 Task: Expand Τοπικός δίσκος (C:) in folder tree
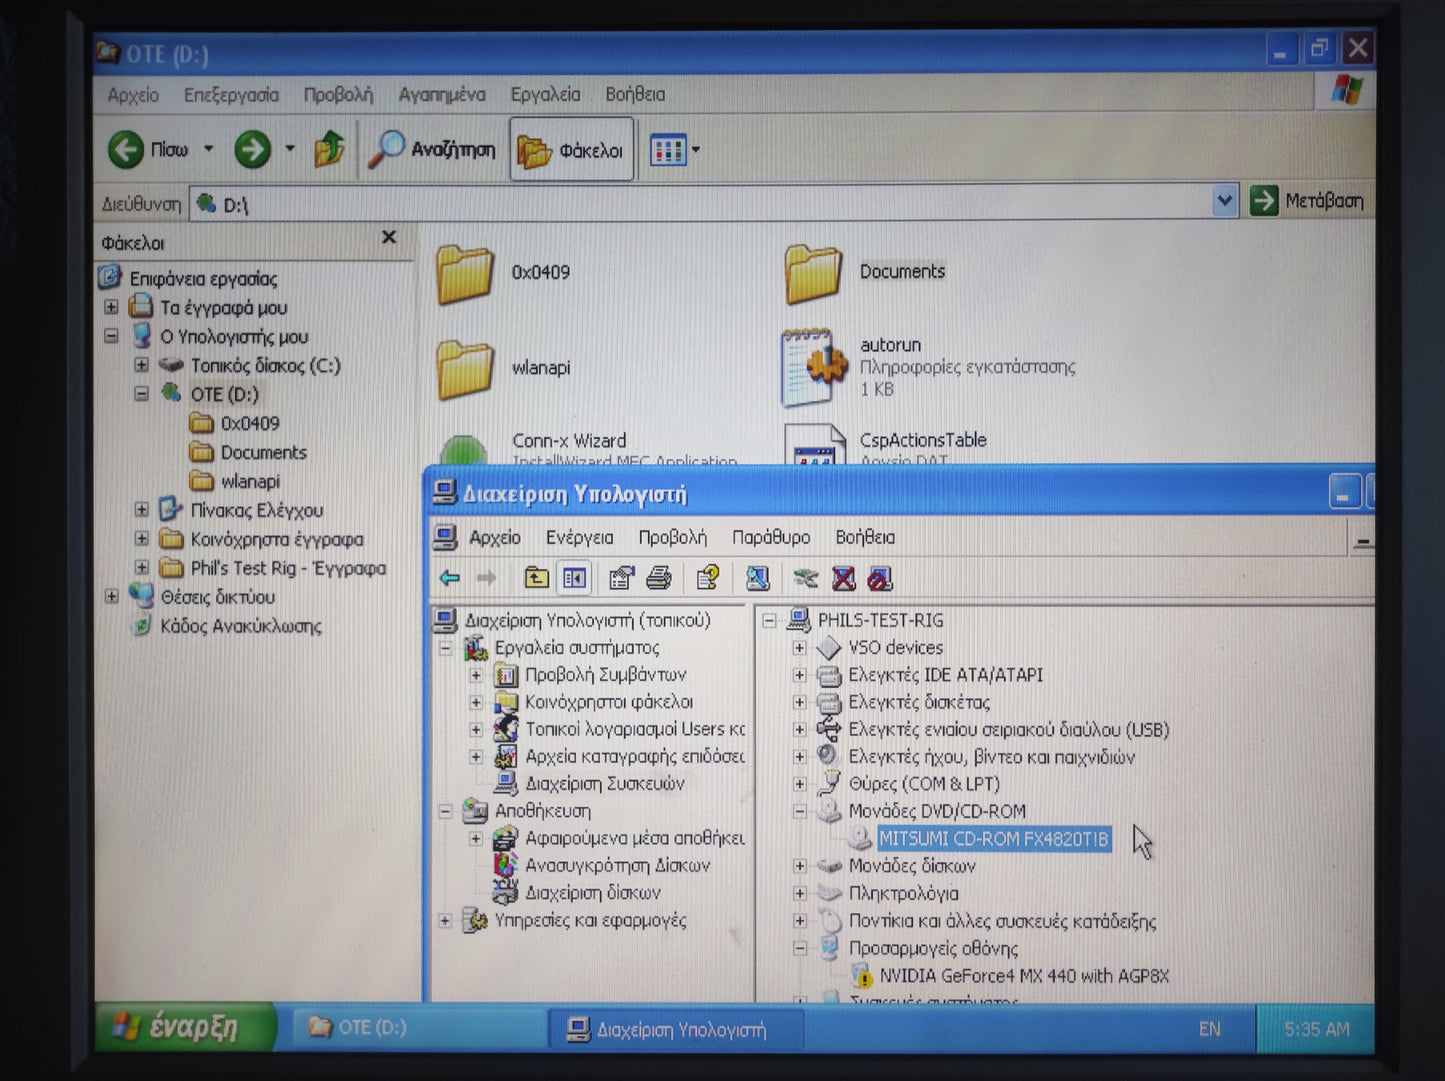141,366
